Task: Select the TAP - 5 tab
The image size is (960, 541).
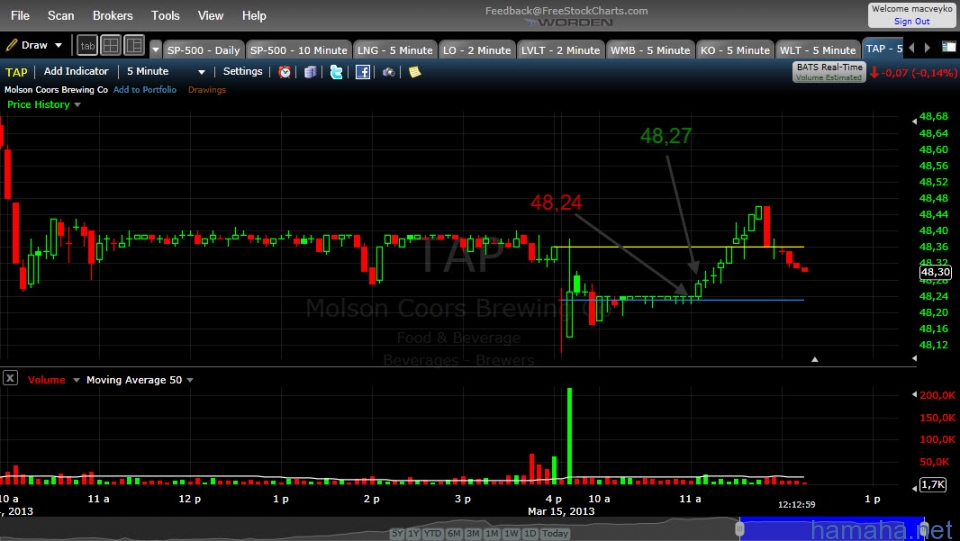Action: (x=883, y=49)
